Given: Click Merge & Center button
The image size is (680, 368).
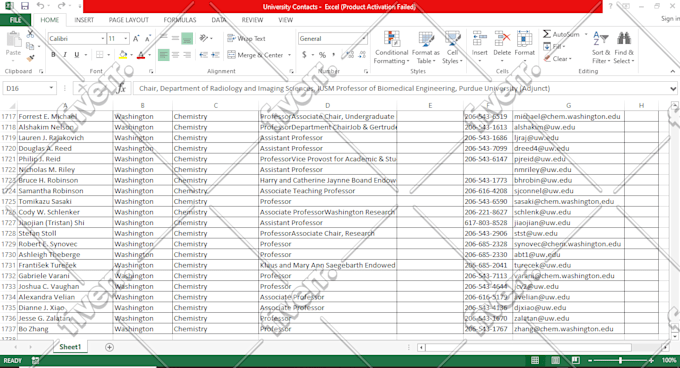Looking at the screenshot, I should click(x=255, y=55).
